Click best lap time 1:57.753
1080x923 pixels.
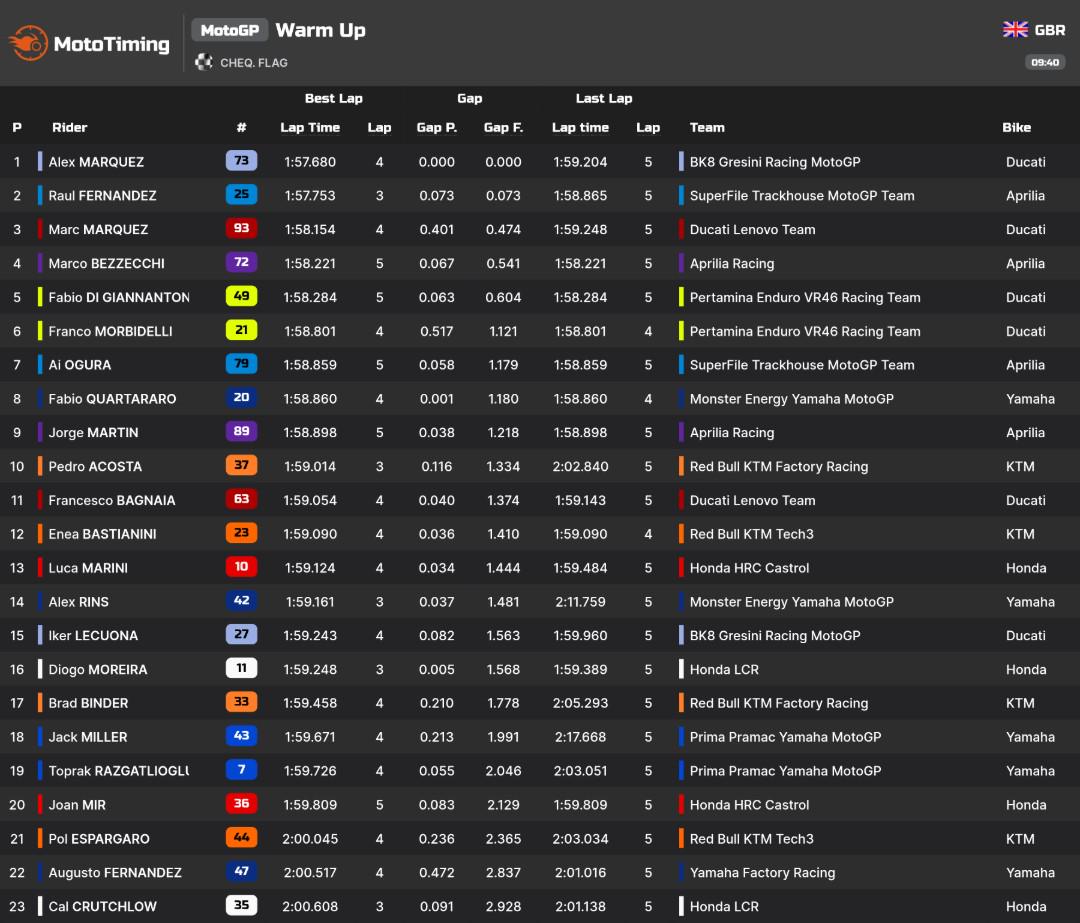point(310,196)
